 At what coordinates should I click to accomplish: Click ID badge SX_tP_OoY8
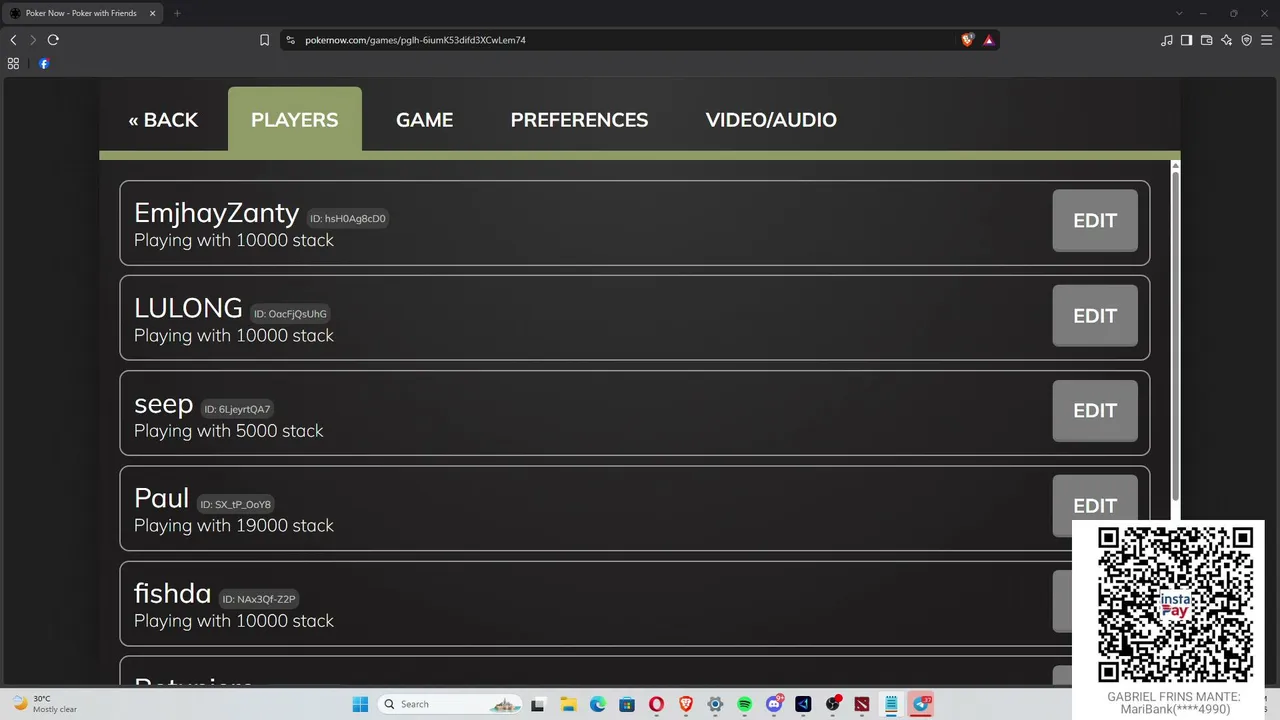235,504
